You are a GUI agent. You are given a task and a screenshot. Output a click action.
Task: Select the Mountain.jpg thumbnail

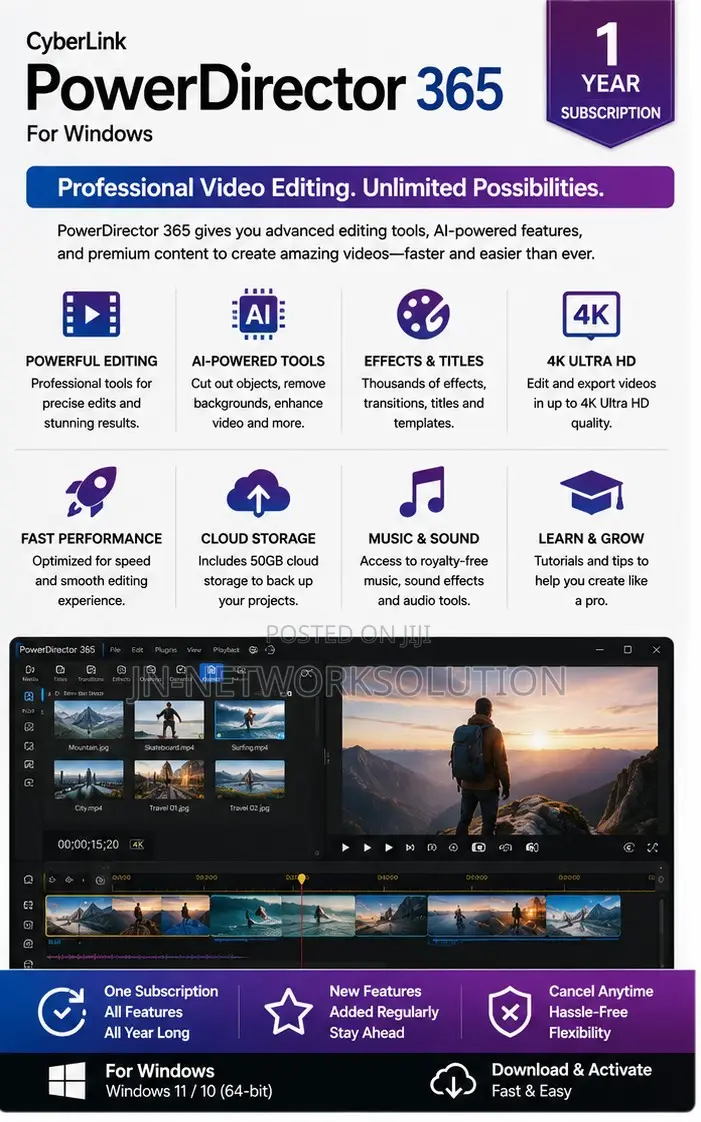click(x=89, y=721)
